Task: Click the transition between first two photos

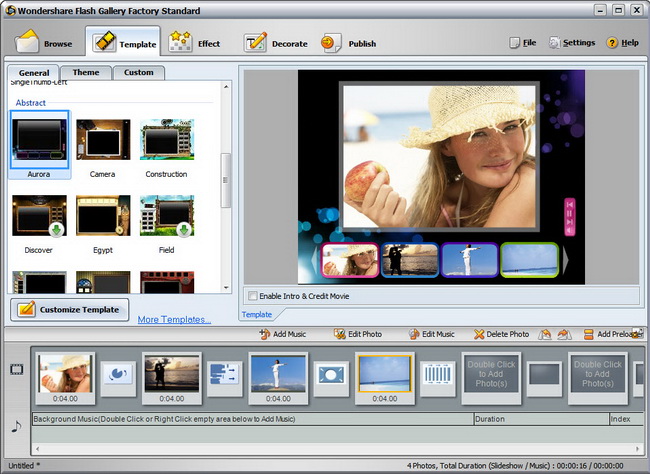Action: point(119,375)
